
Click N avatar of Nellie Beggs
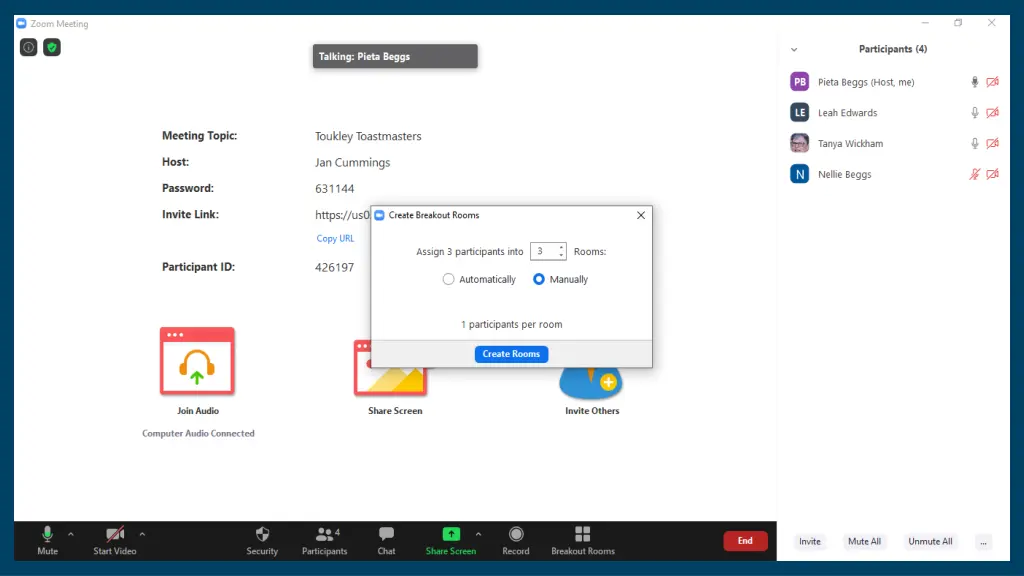[x=799, y=174]
